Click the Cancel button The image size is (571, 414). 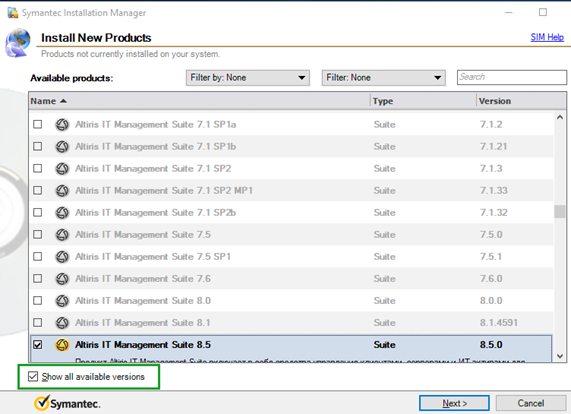pyautogui.click(x=531, y=403)
